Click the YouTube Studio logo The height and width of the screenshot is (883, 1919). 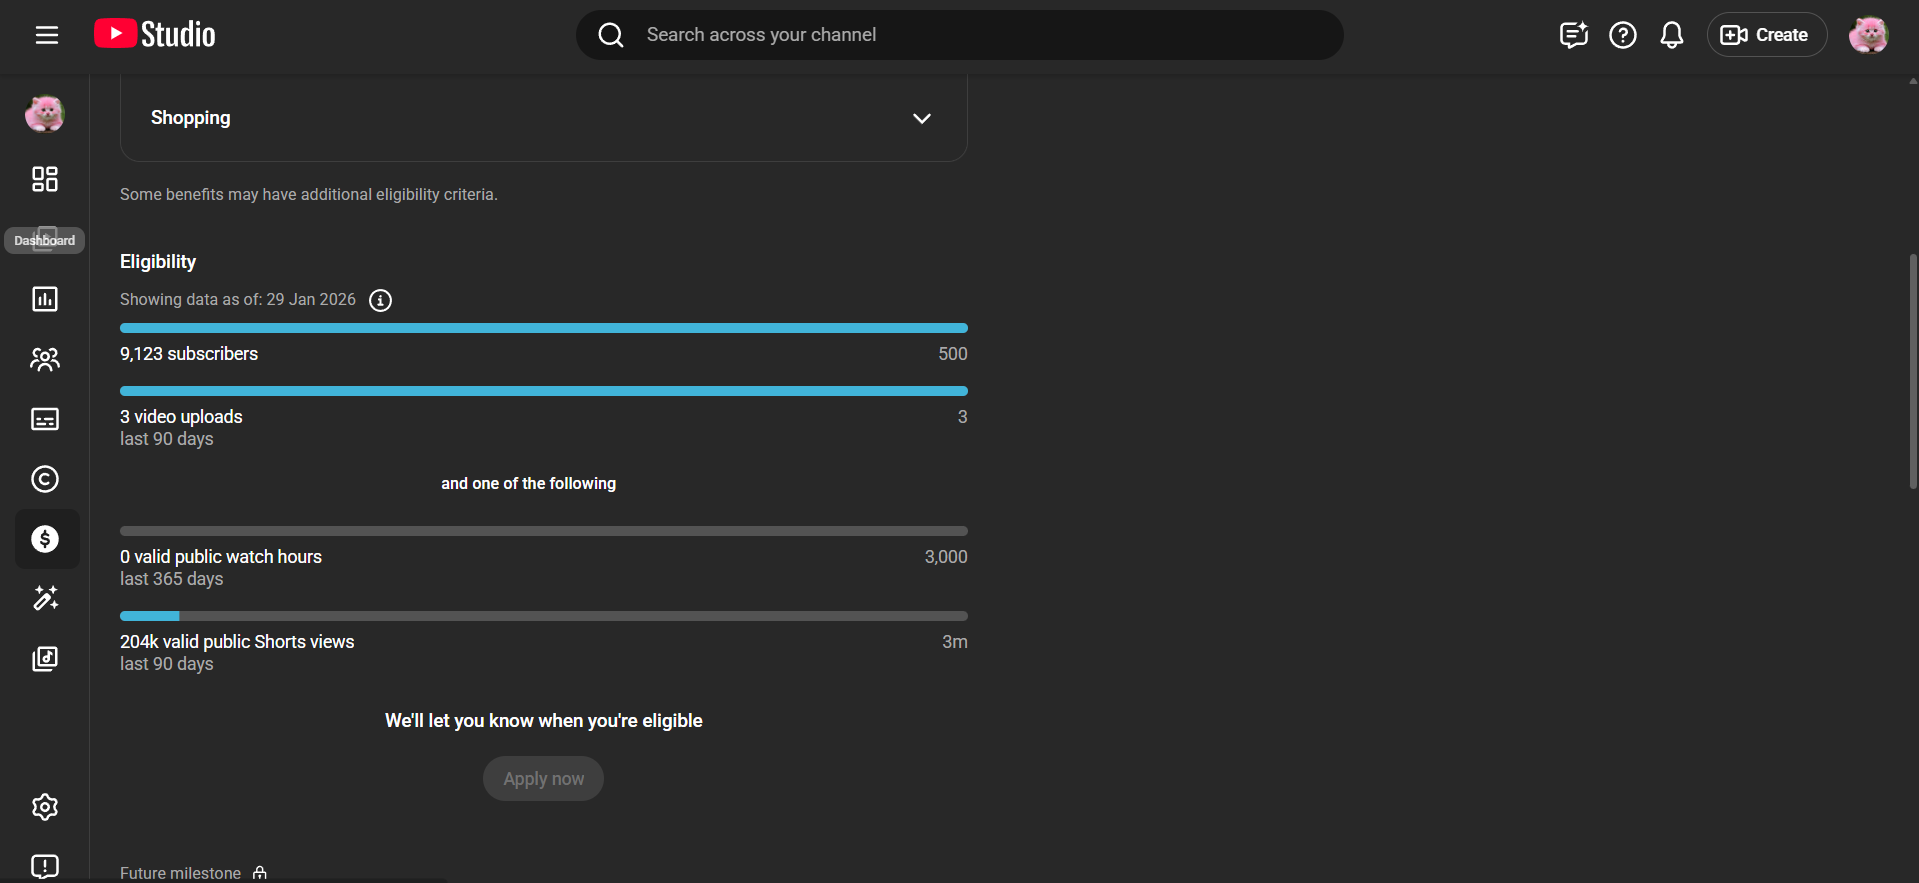155,35
